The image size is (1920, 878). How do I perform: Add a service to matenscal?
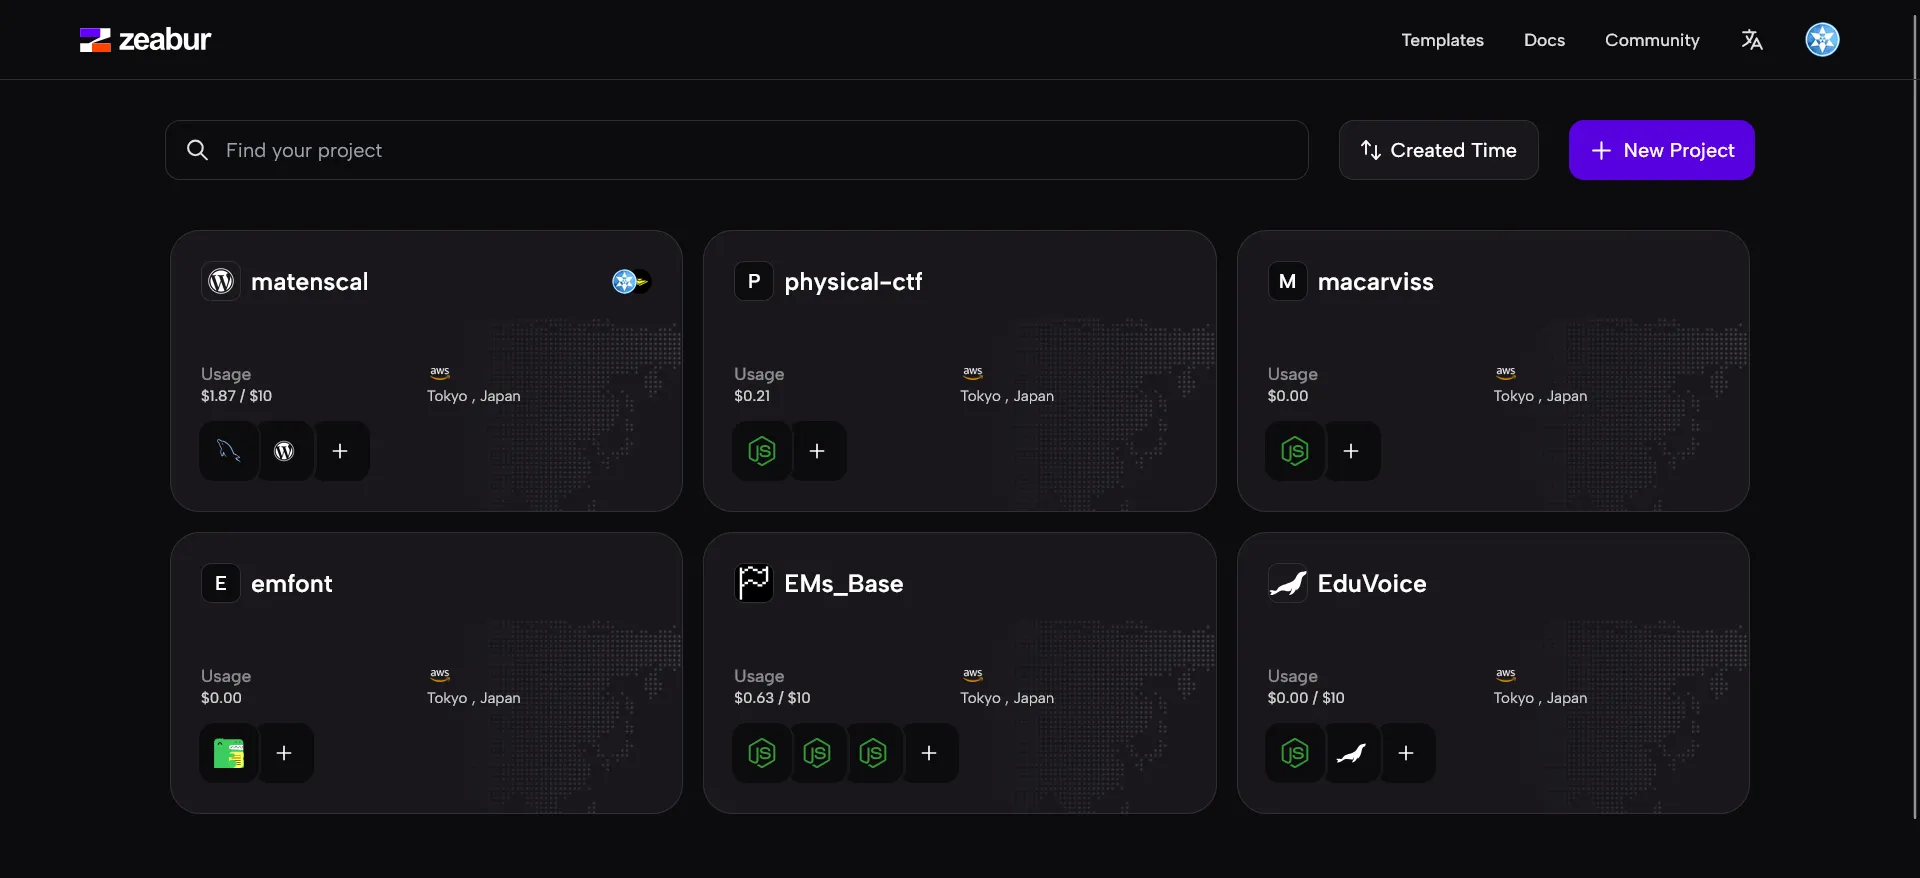click(341, 451)
